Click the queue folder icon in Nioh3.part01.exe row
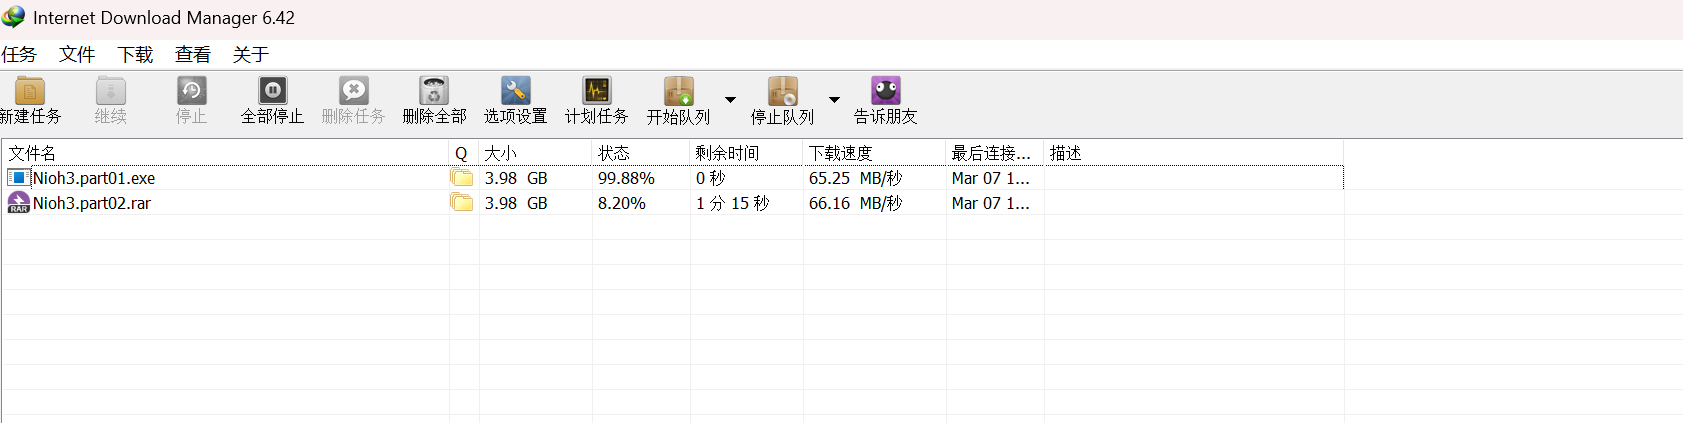The height and width of the screenshot is (423, 1683). coord(461,177)
